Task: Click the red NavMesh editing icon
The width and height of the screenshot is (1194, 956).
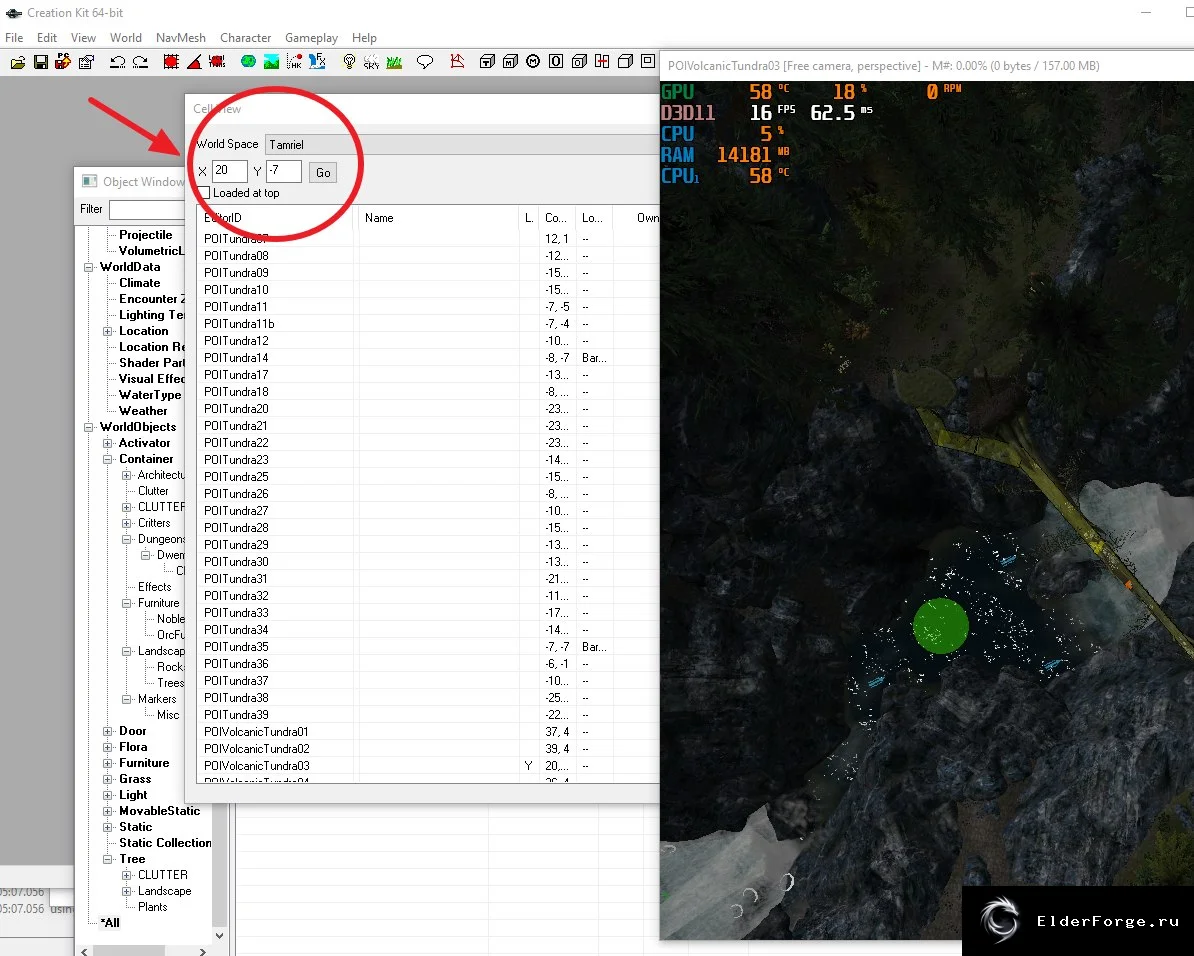Action: tap(457, 62)
